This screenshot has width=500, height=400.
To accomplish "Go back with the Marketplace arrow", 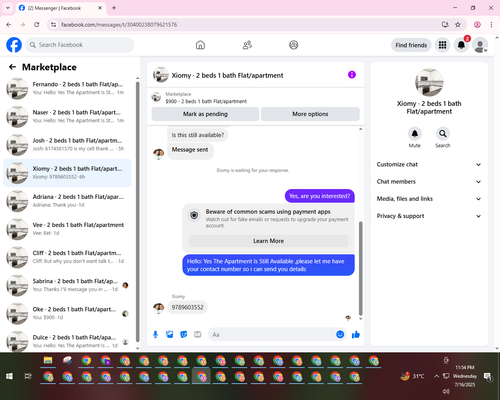I will pyautogui.click(x=12, y=67).
